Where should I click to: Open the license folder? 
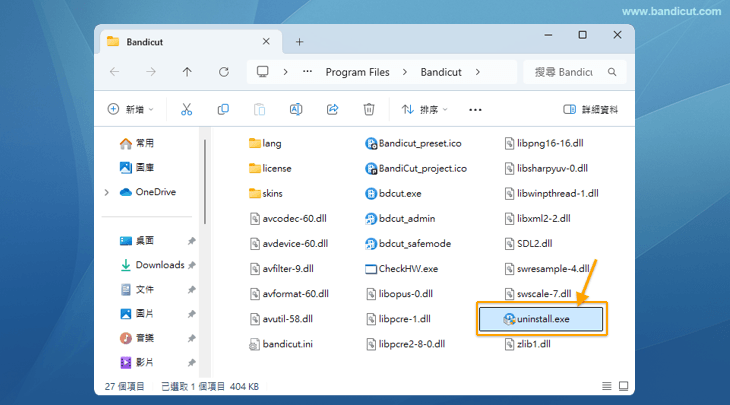(270, 169)
